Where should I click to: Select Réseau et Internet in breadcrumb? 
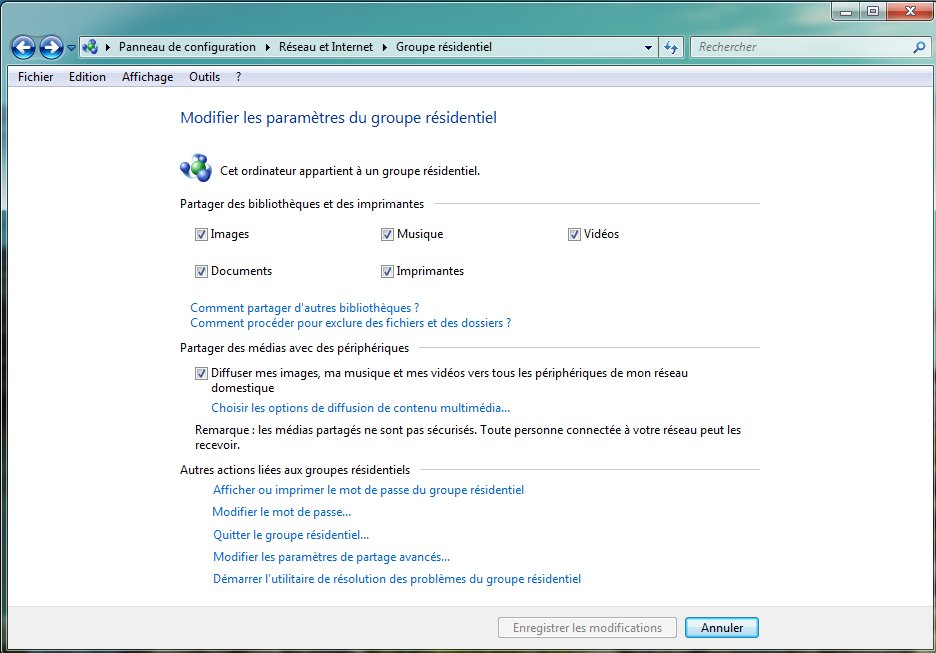325,47
